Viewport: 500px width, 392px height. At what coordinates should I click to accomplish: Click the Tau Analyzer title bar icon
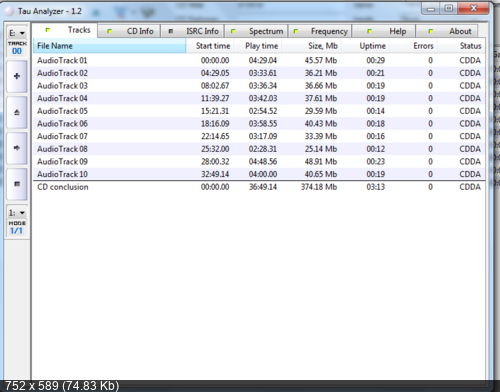(9, 11)
